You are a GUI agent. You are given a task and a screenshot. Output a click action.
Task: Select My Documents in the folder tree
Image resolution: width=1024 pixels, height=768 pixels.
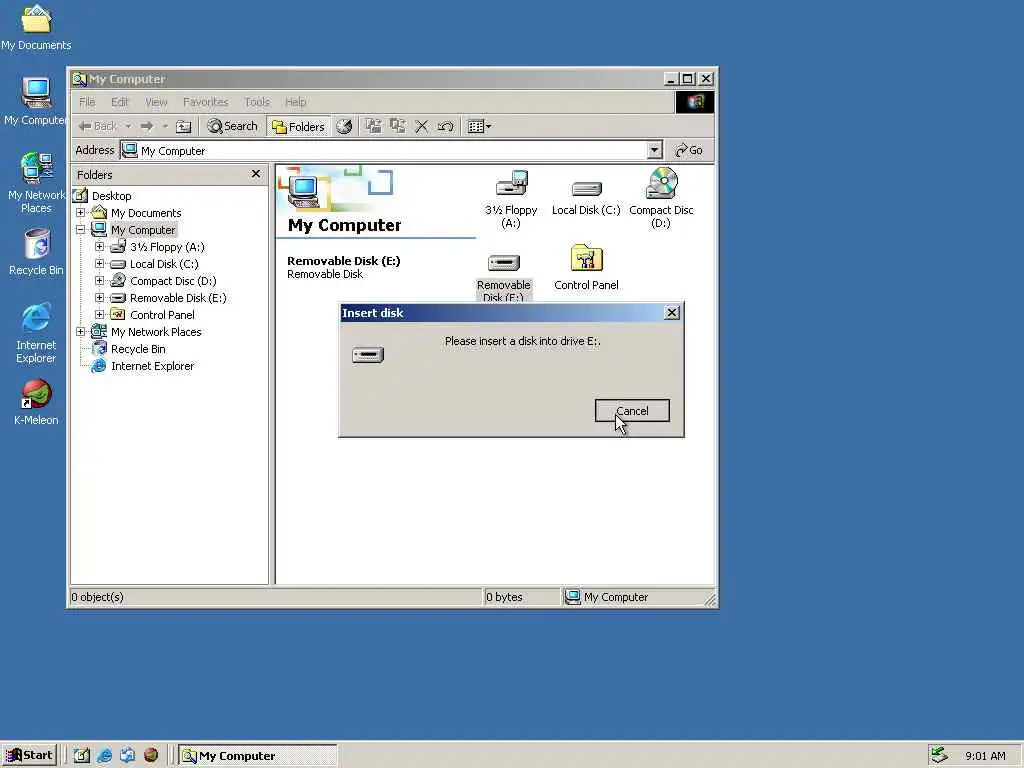pyautogui.click(x=146, y=213)
